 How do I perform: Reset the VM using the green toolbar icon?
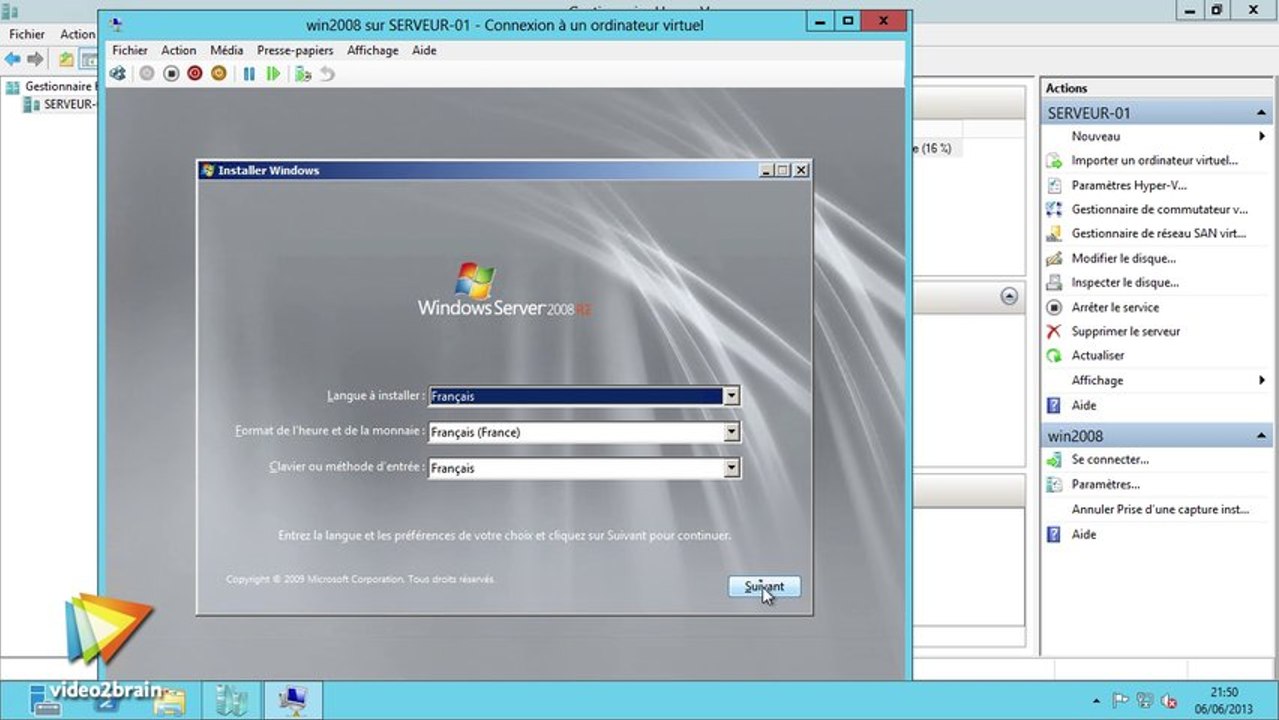click(273, 74)
